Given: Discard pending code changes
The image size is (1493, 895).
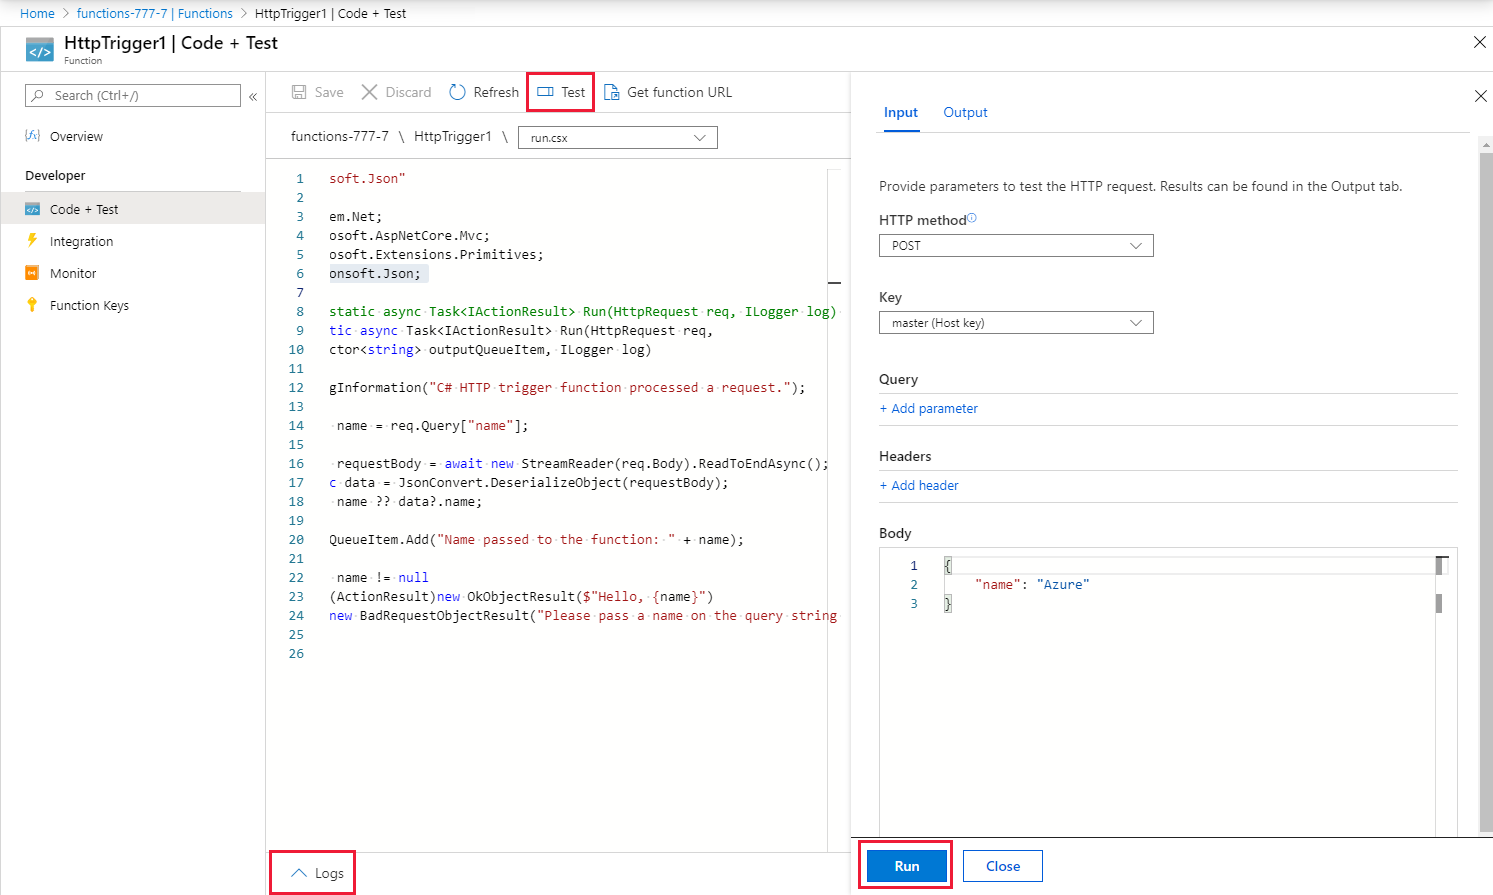Looking at the screenshot, I should click(x=396, y=91).
